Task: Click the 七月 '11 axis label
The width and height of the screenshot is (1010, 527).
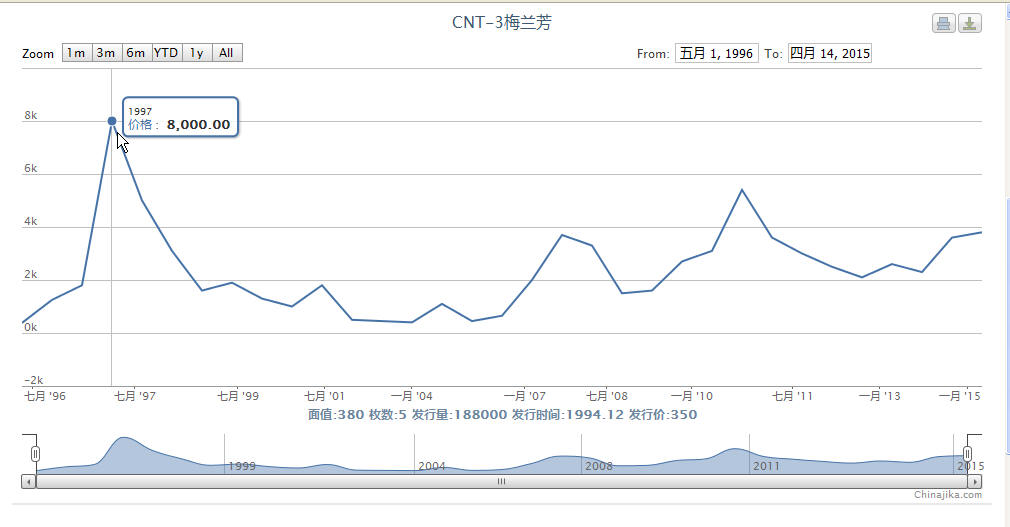Action: click(792, 396)
